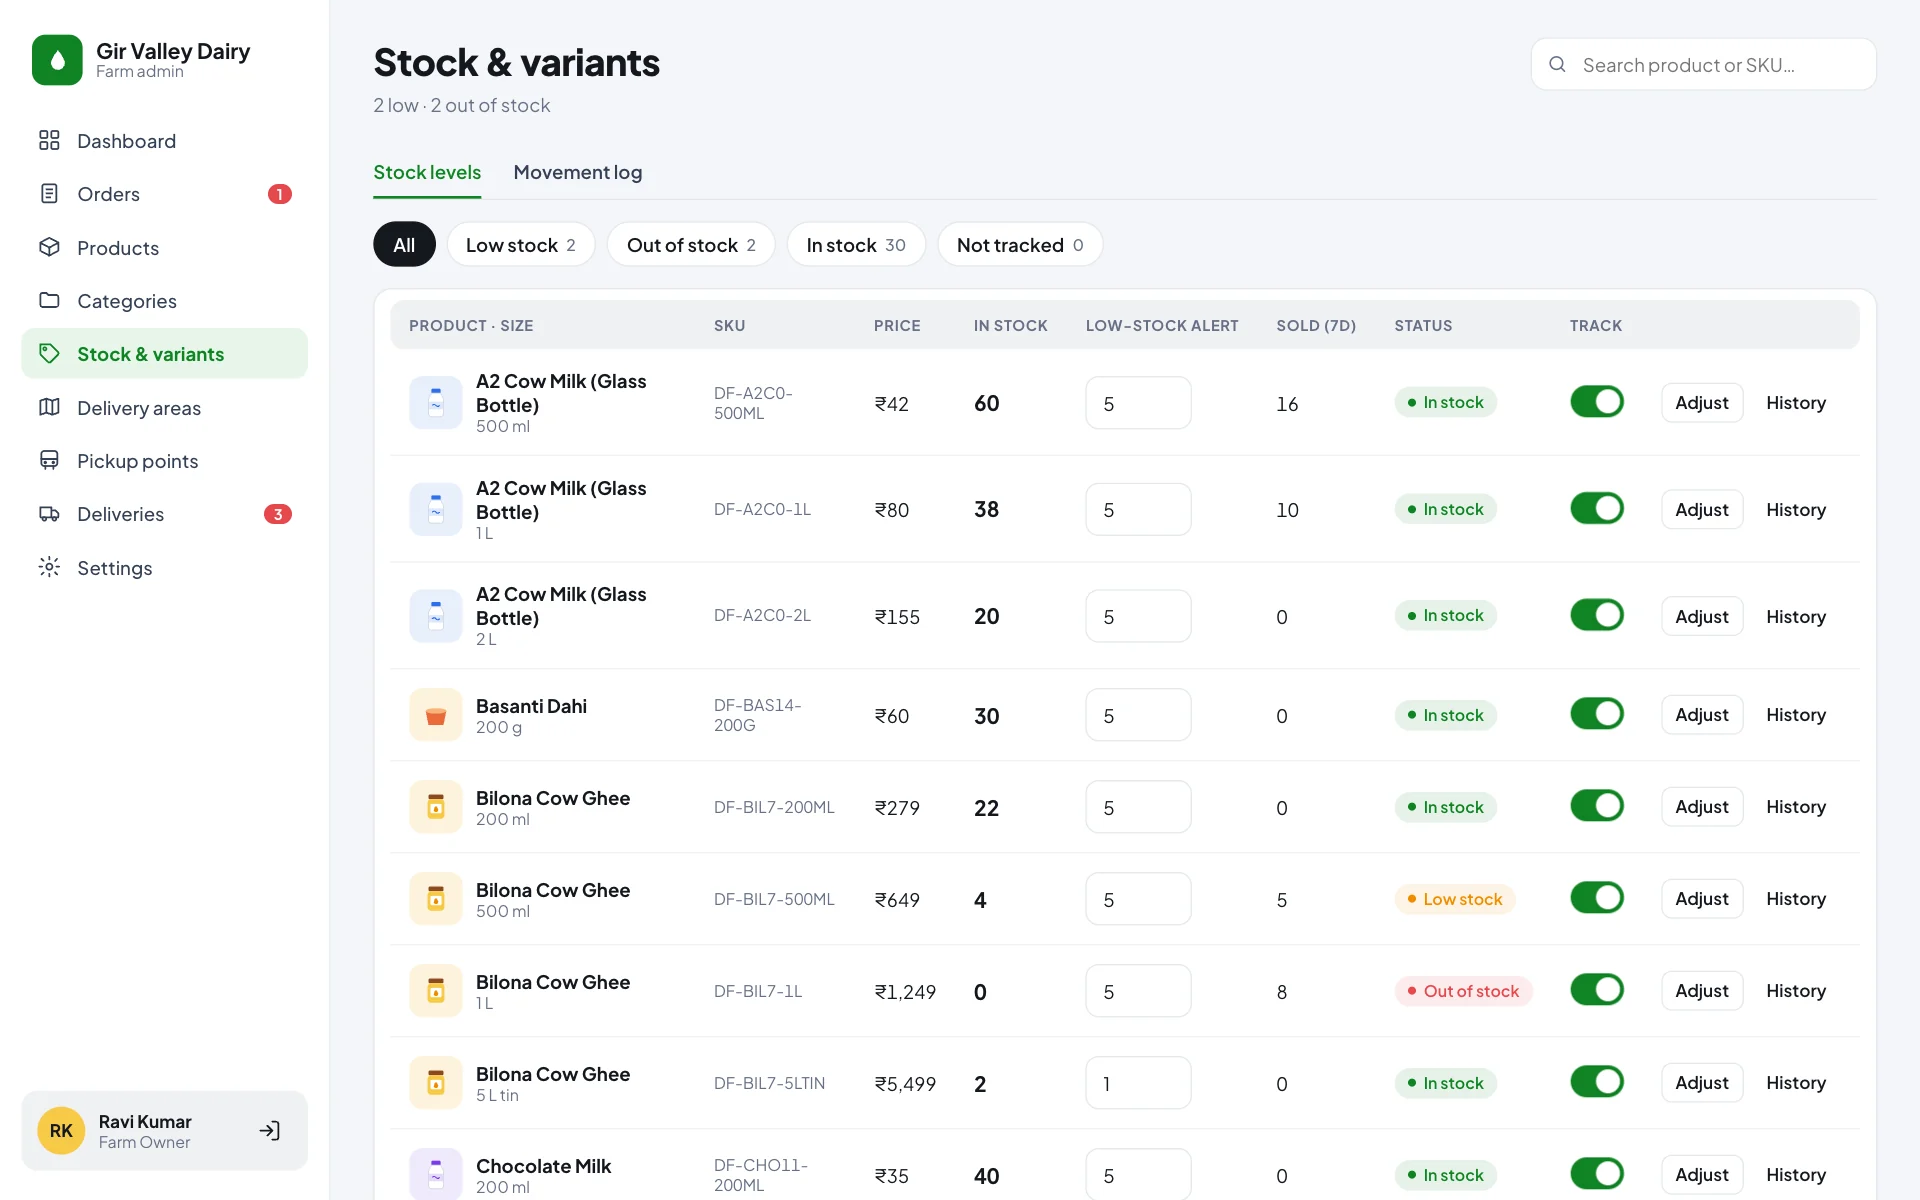The height and width of the screenshot is (1200, 1920).
Task: Click Adjust for A2 Cow Milk 2 L
Action: [1702, 617]
